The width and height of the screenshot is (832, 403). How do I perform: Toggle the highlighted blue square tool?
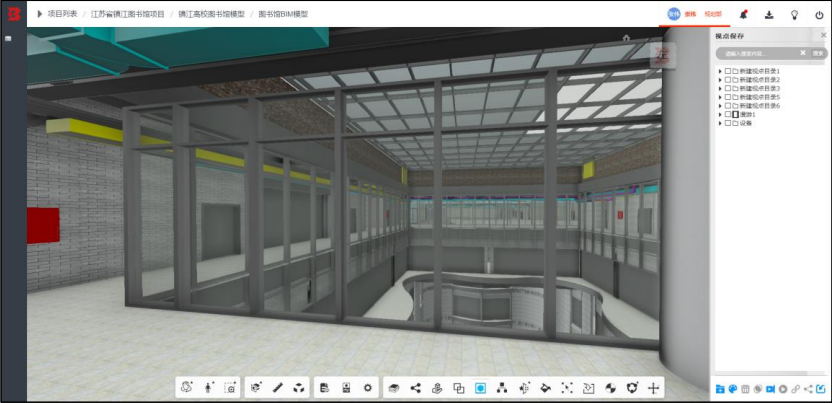[x=481, y=388]
